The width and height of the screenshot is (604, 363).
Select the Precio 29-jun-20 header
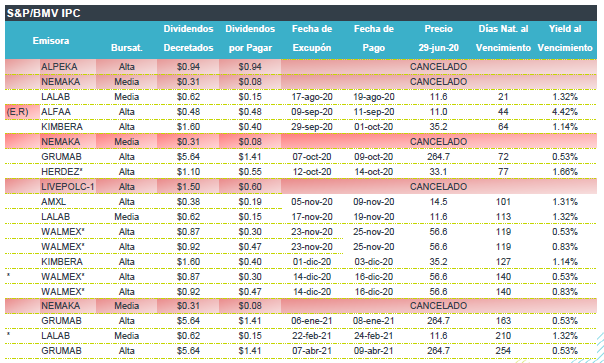[x=439, y=38]
